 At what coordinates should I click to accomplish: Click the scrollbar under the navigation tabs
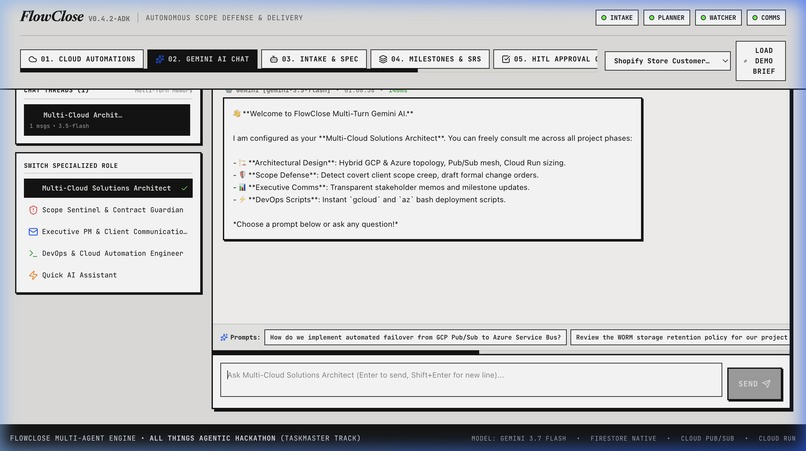pyautogui.click(x=219, y=70)
